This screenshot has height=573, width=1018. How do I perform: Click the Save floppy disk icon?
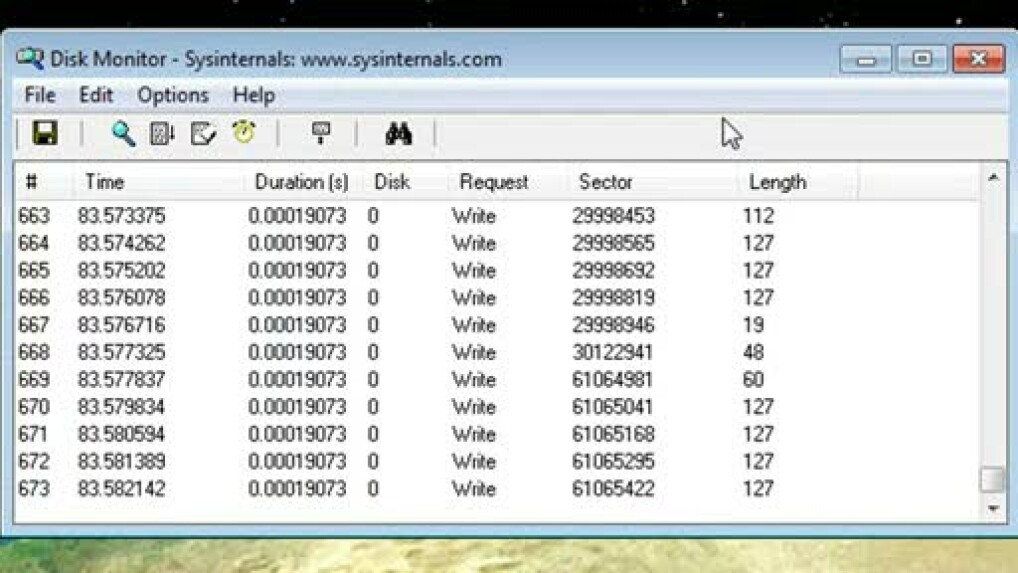coord(45,133)
